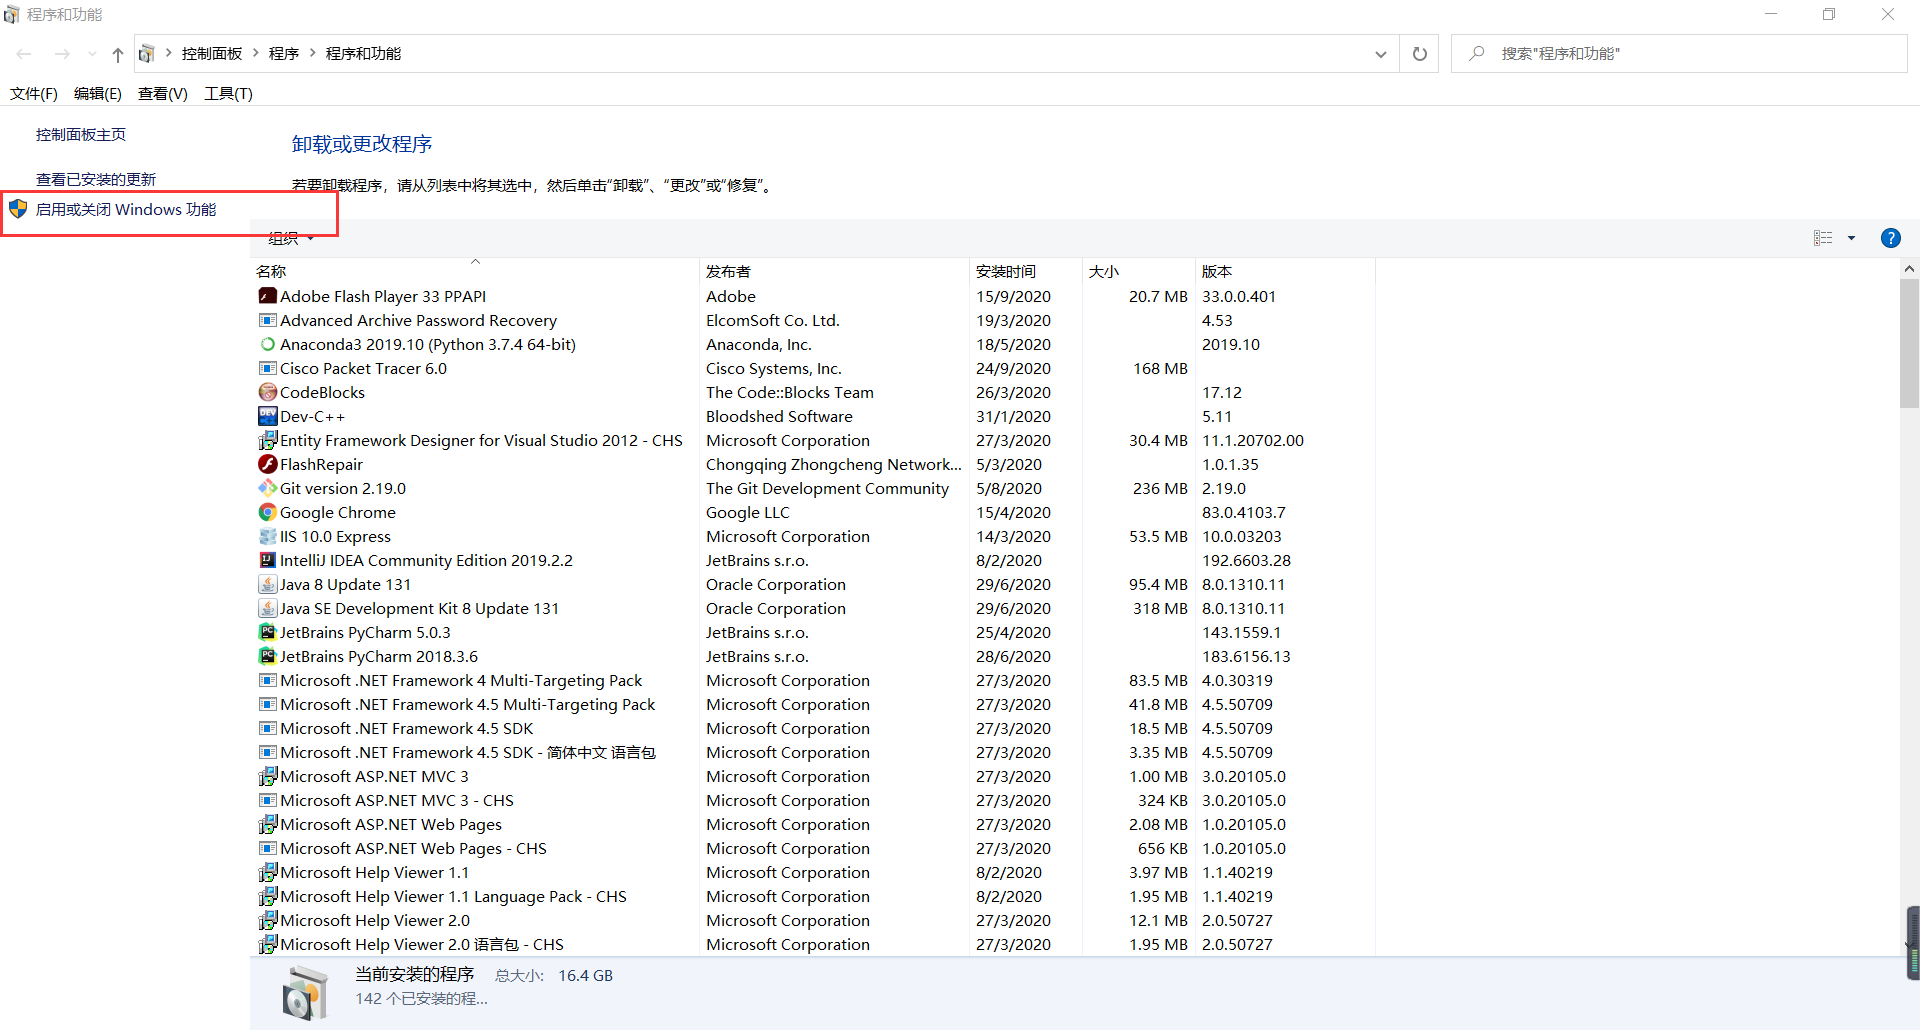Select the Java 8 Update 131 icon
Image resolution: width=1920 pixels, height=1030 pixels.
(x=267, y=584)
